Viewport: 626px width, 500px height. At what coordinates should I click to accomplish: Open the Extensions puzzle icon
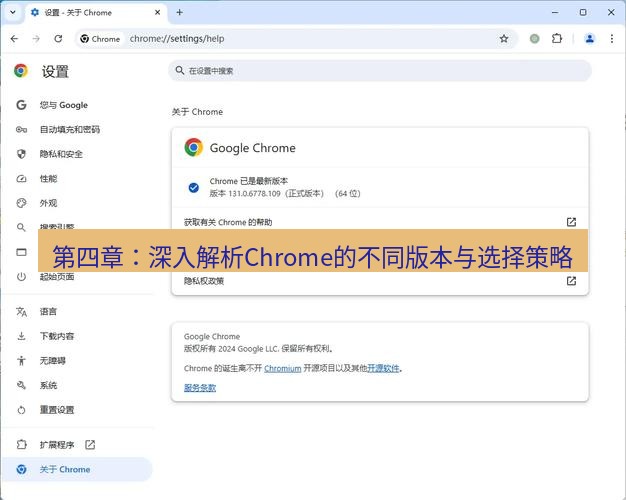[557, 39]
